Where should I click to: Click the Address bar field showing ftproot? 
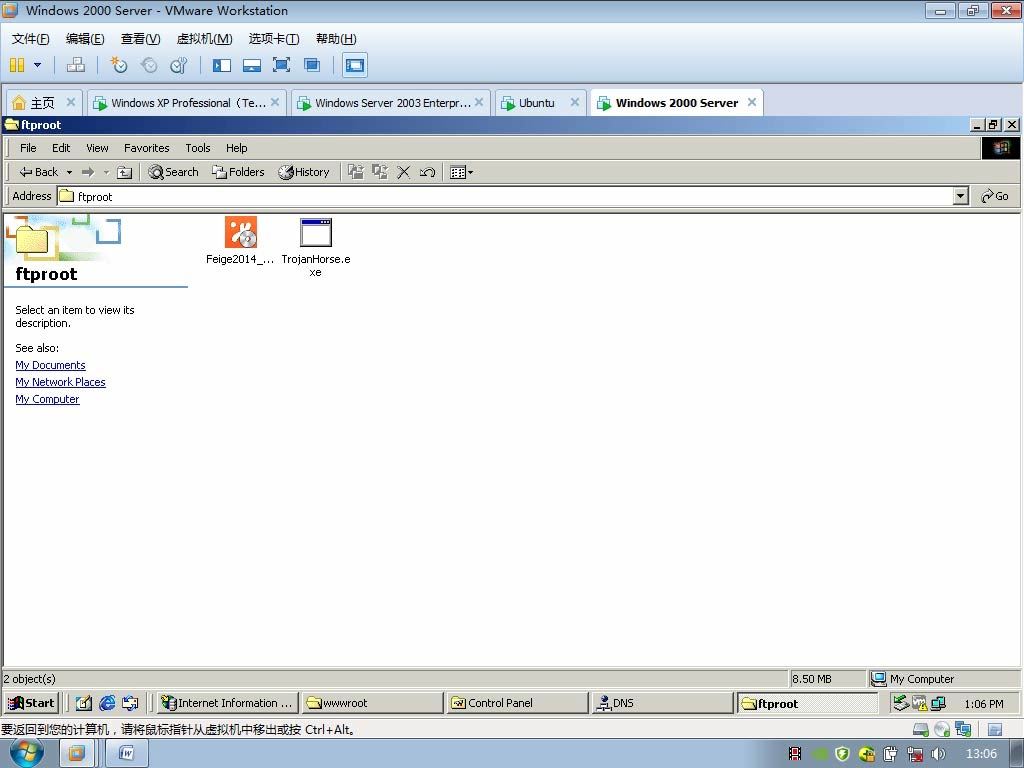504,196
